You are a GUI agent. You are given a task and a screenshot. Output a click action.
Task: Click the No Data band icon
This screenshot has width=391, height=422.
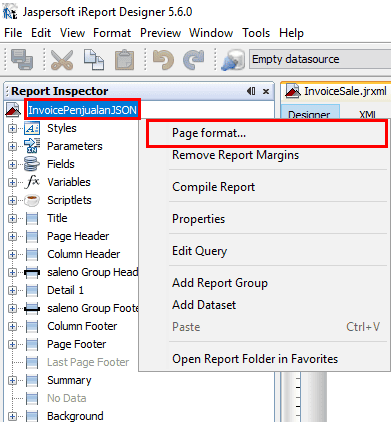point(32,398)
